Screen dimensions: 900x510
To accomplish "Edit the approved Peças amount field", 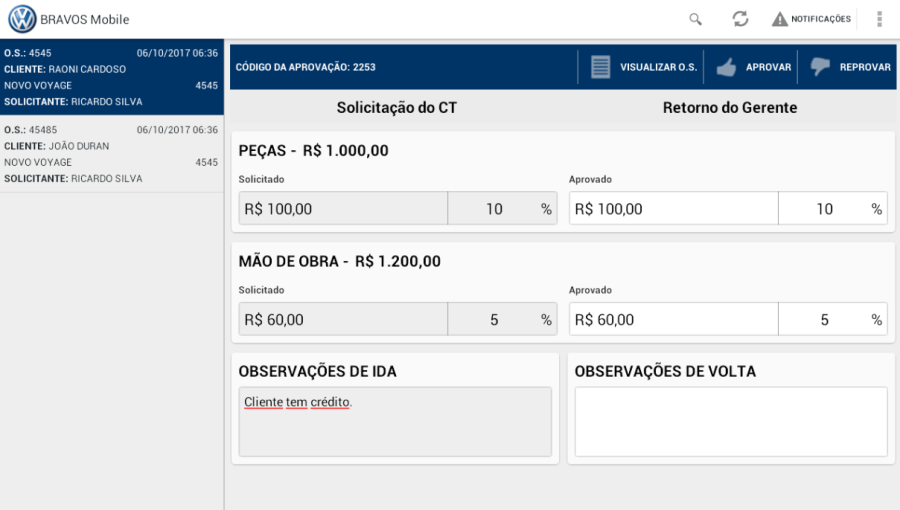I will coord(673,209).
